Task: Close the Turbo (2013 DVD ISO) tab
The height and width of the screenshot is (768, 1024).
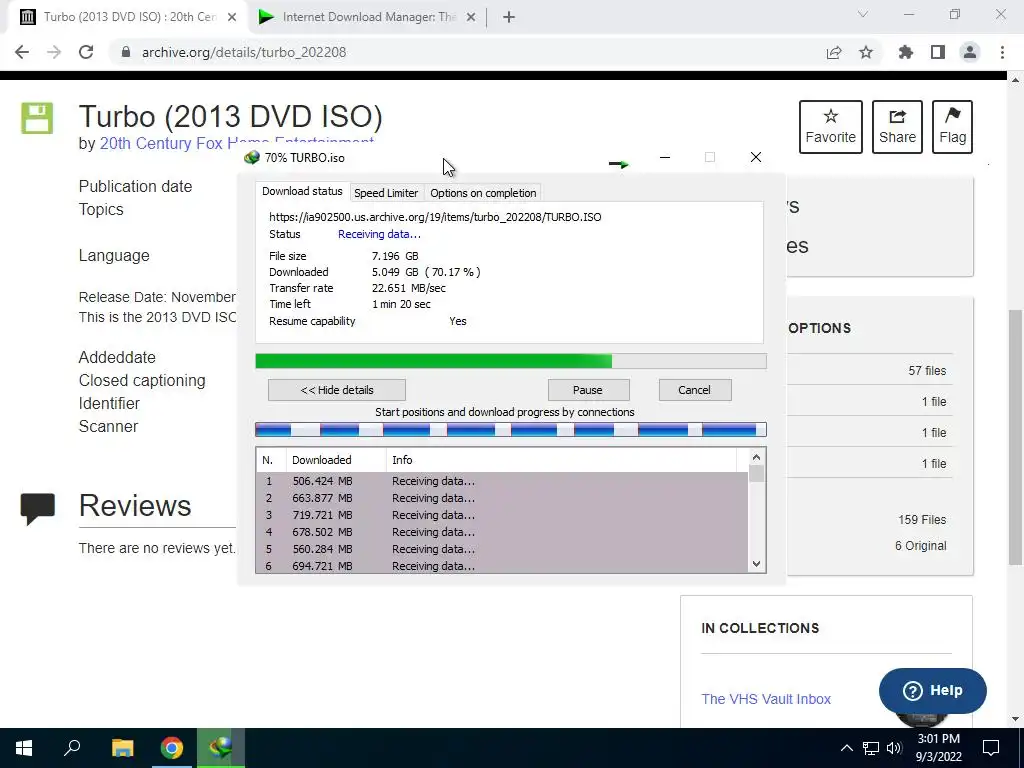Action: 232,18
